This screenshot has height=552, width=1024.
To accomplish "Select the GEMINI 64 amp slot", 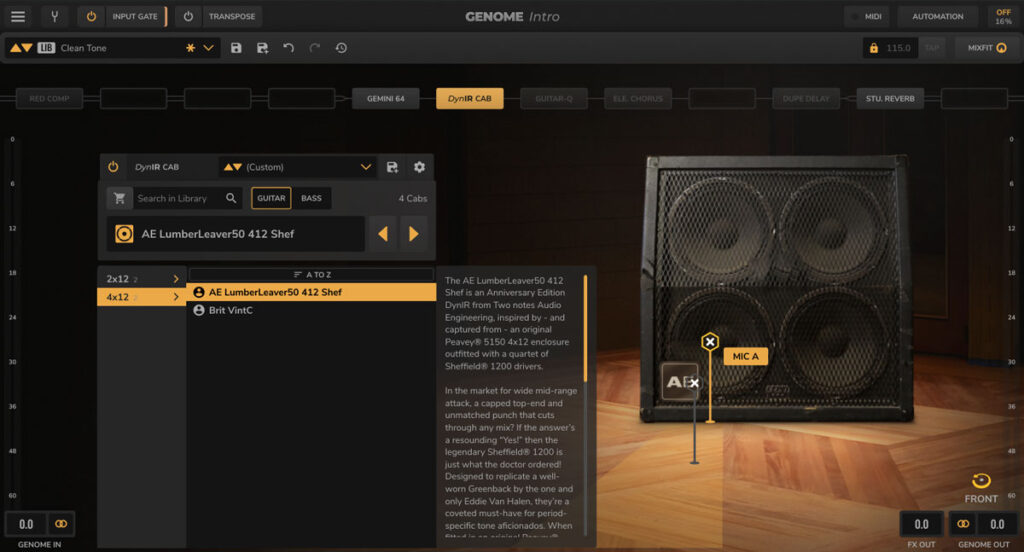I will [x=385, y=99].
